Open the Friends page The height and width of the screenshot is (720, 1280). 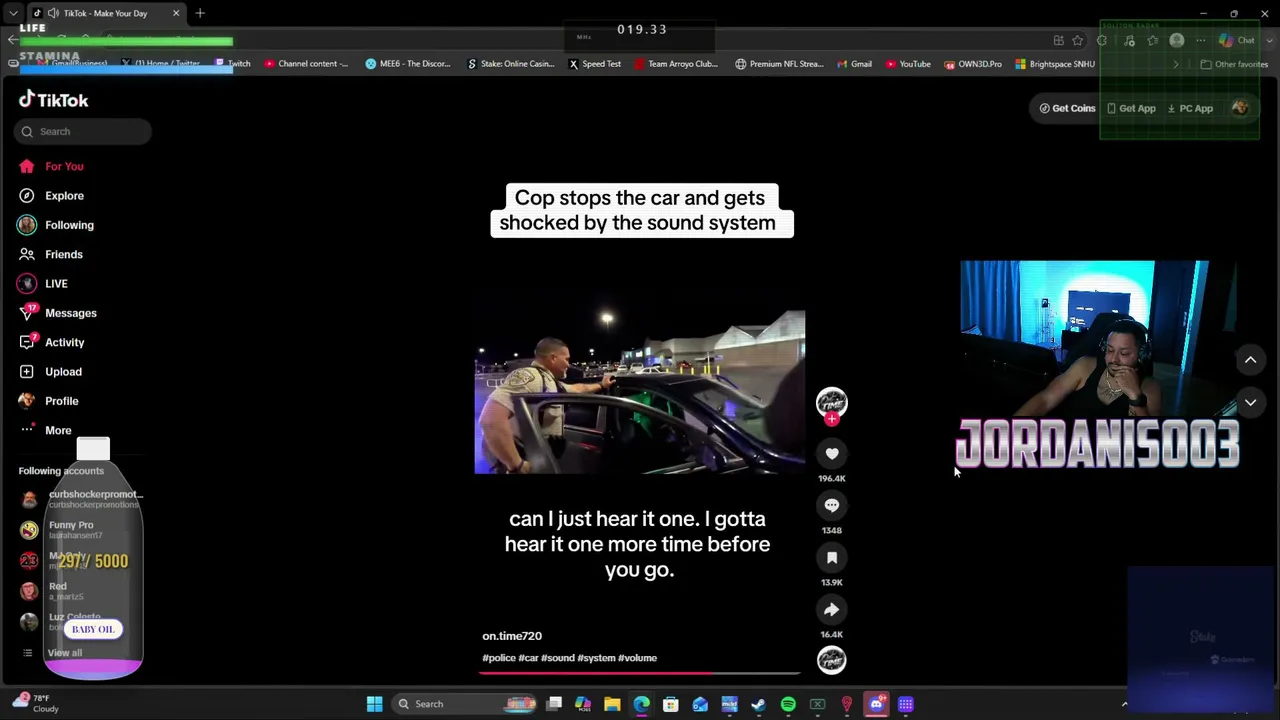pos(50,254)
